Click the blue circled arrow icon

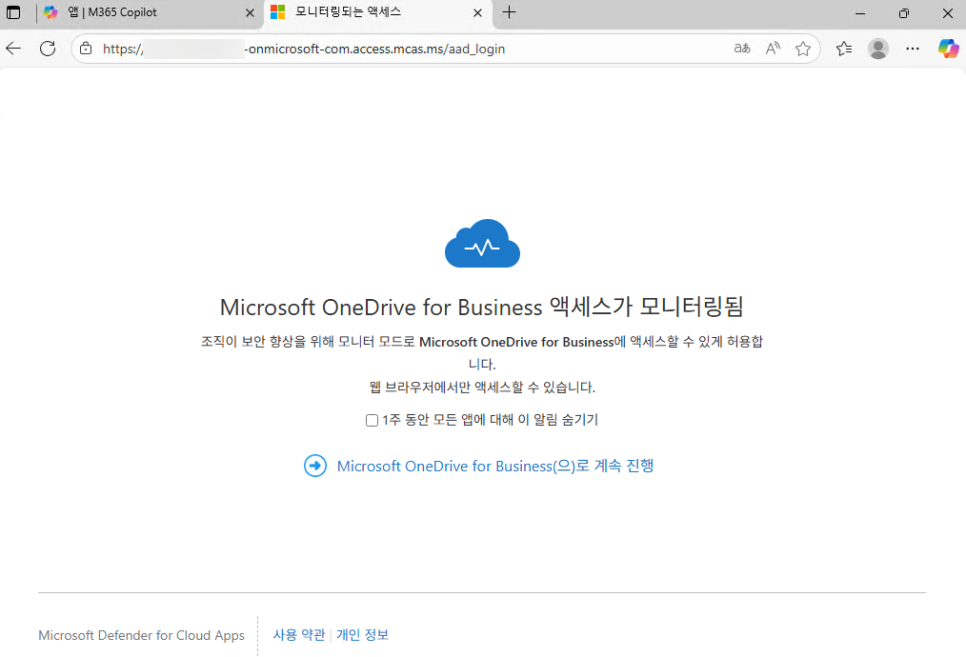315,465
